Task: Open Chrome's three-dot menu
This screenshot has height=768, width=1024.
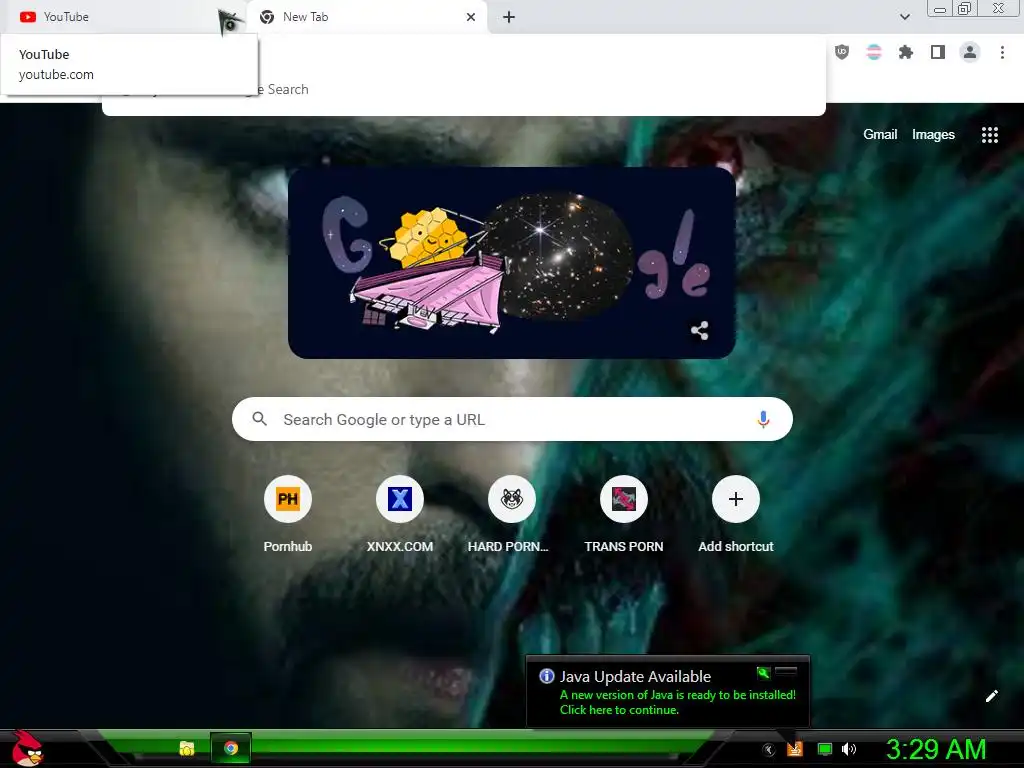Action: pyautogui.click(x=1002, y=52)
